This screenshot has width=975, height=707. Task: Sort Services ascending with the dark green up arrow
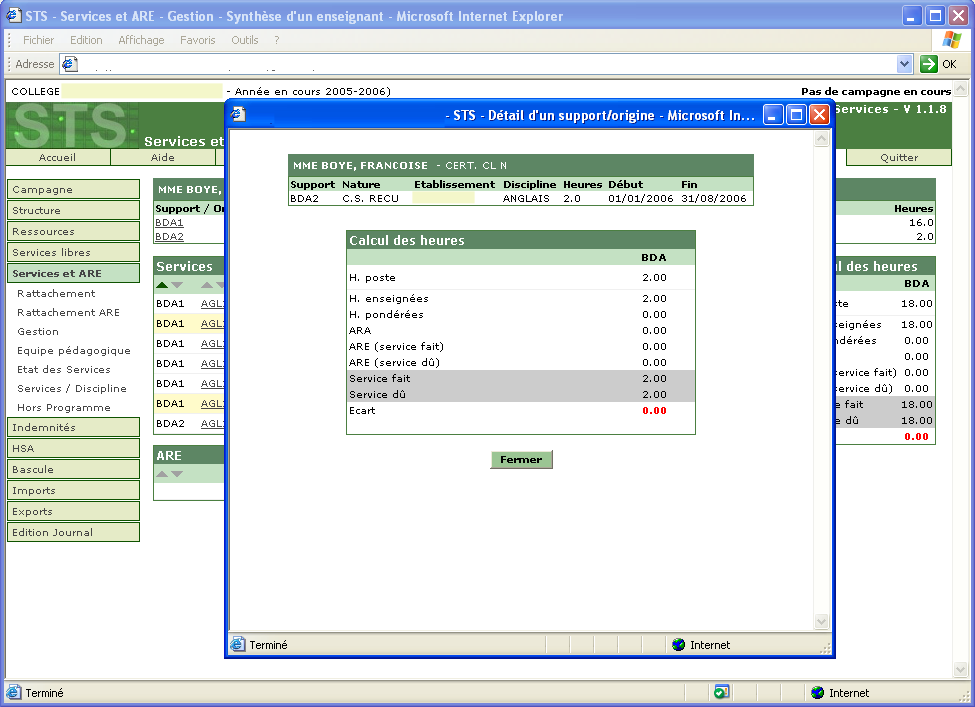[x=162, y=285]
